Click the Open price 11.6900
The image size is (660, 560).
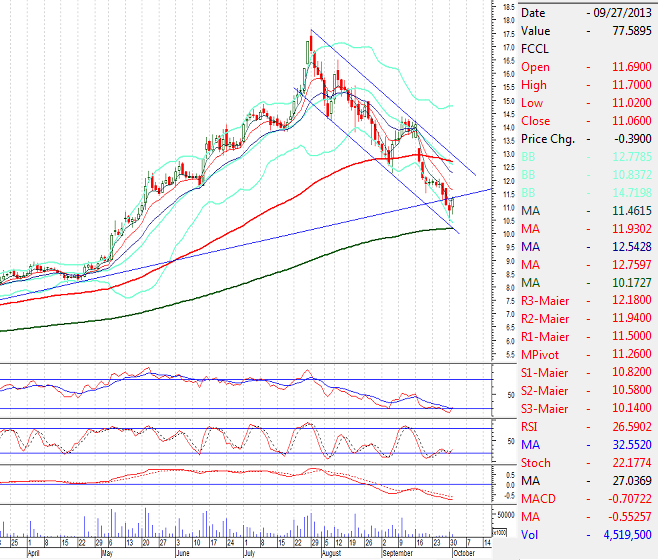(x=624, y=66)
